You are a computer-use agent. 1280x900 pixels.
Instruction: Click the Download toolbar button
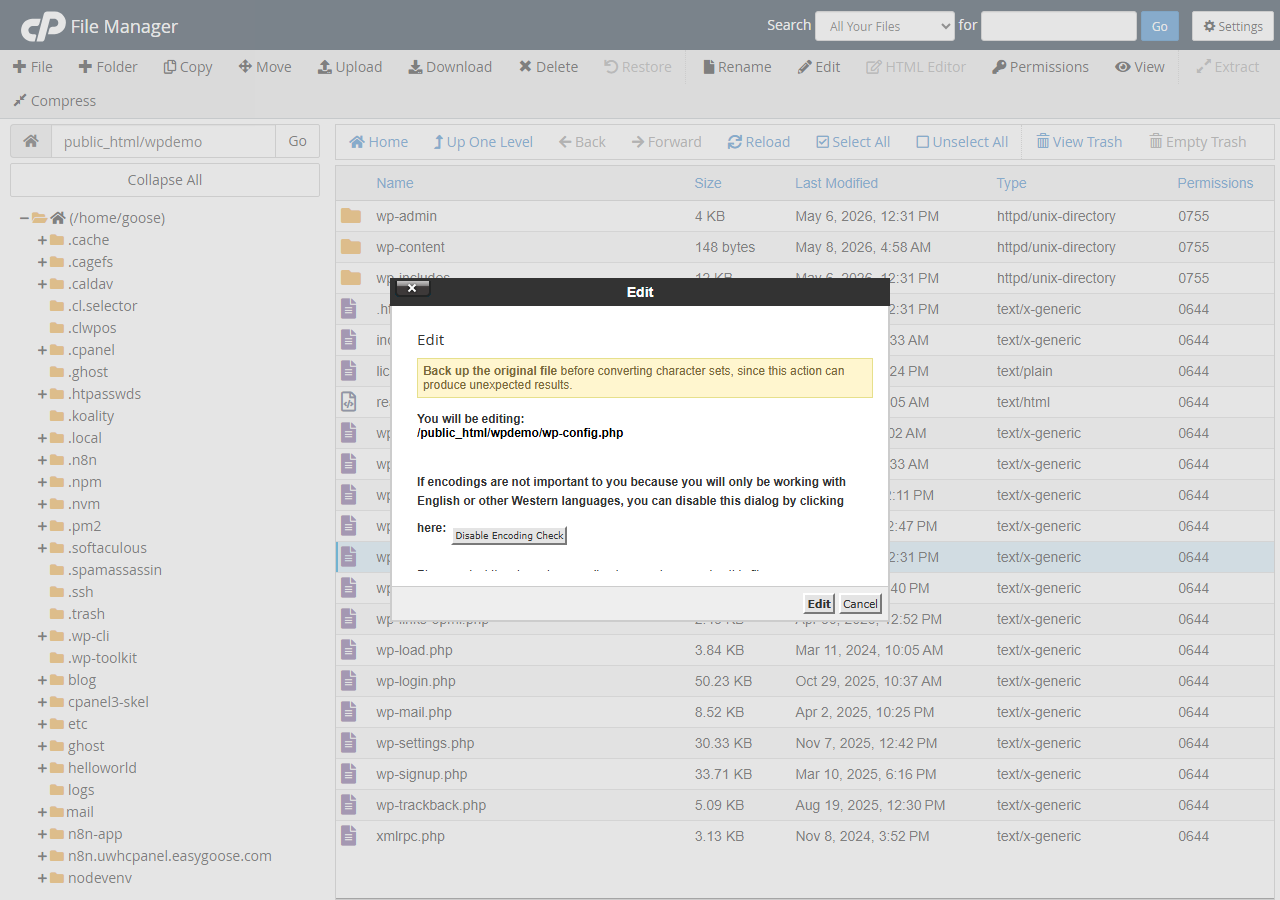(x=450, y=67)
